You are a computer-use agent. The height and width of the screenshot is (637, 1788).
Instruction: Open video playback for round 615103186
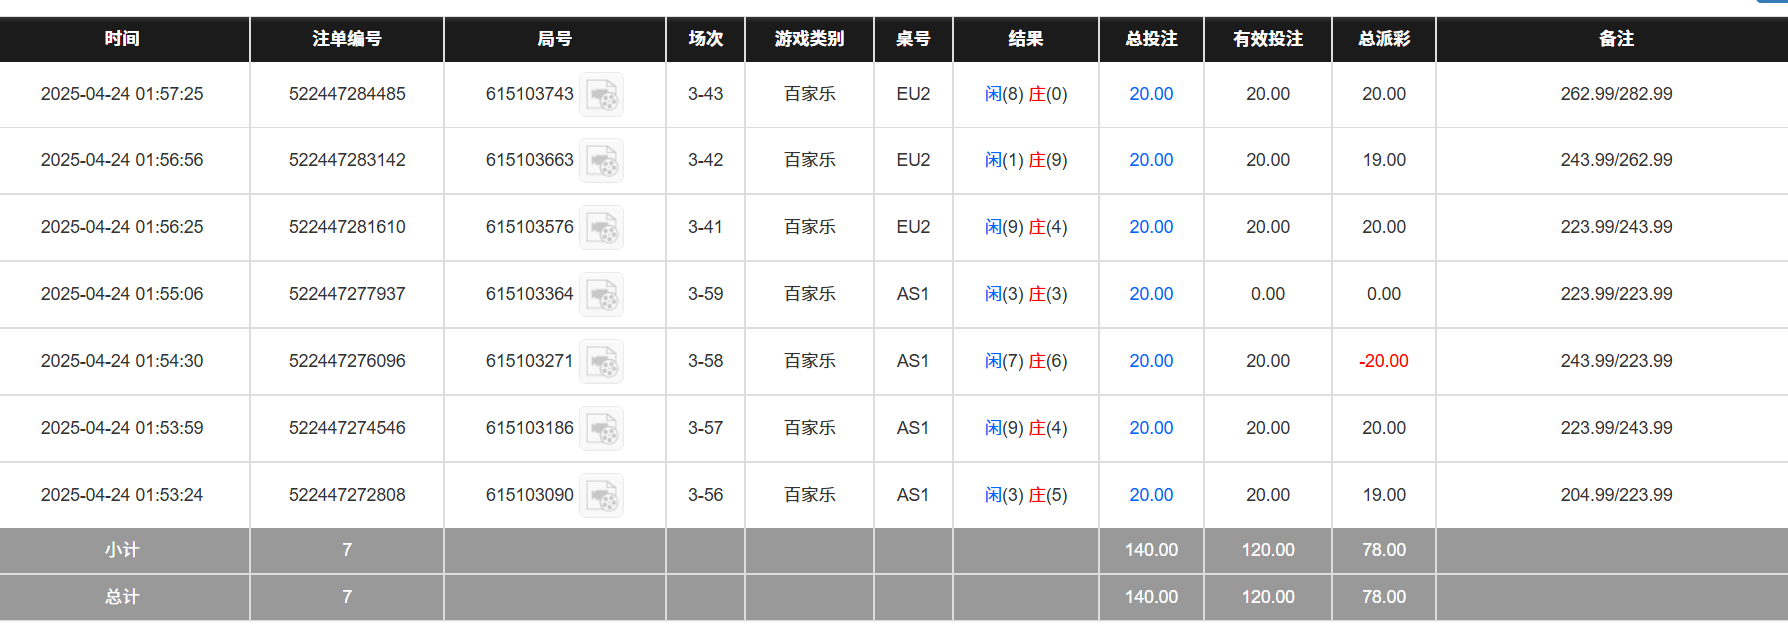(601, 428)
